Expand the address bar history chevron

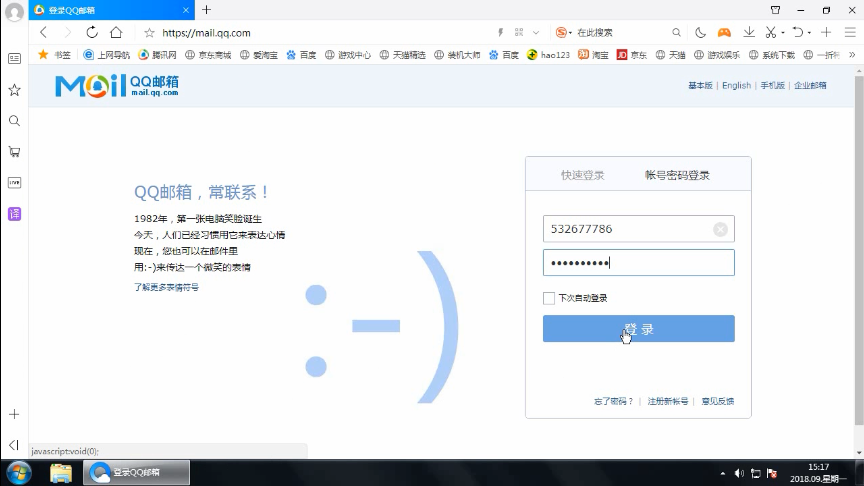(536, 33)
